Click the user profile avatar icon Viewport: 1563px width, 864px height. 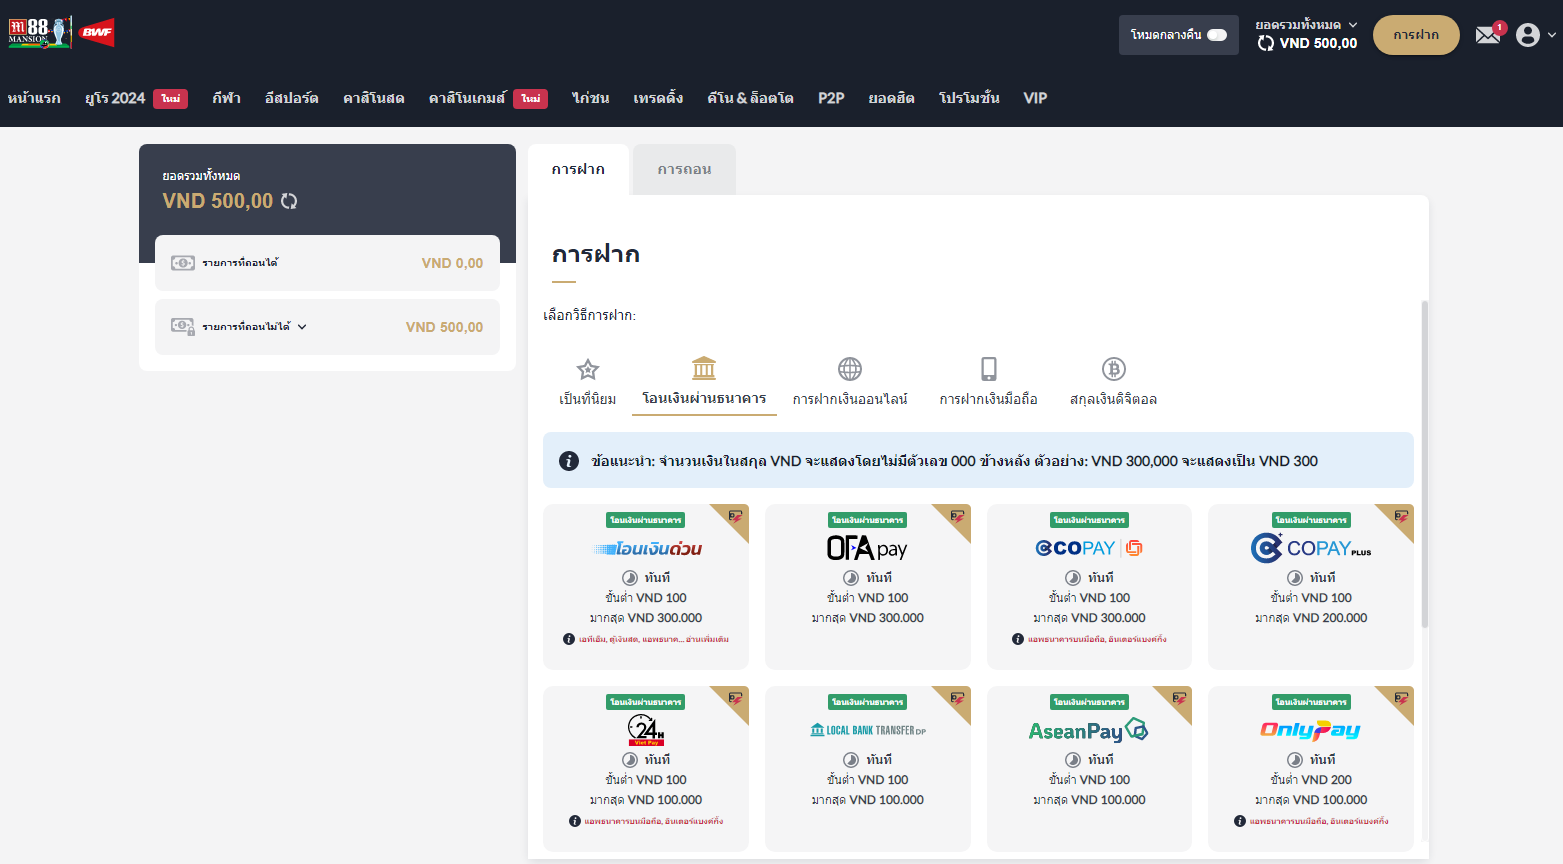[x=1527, y=35]
